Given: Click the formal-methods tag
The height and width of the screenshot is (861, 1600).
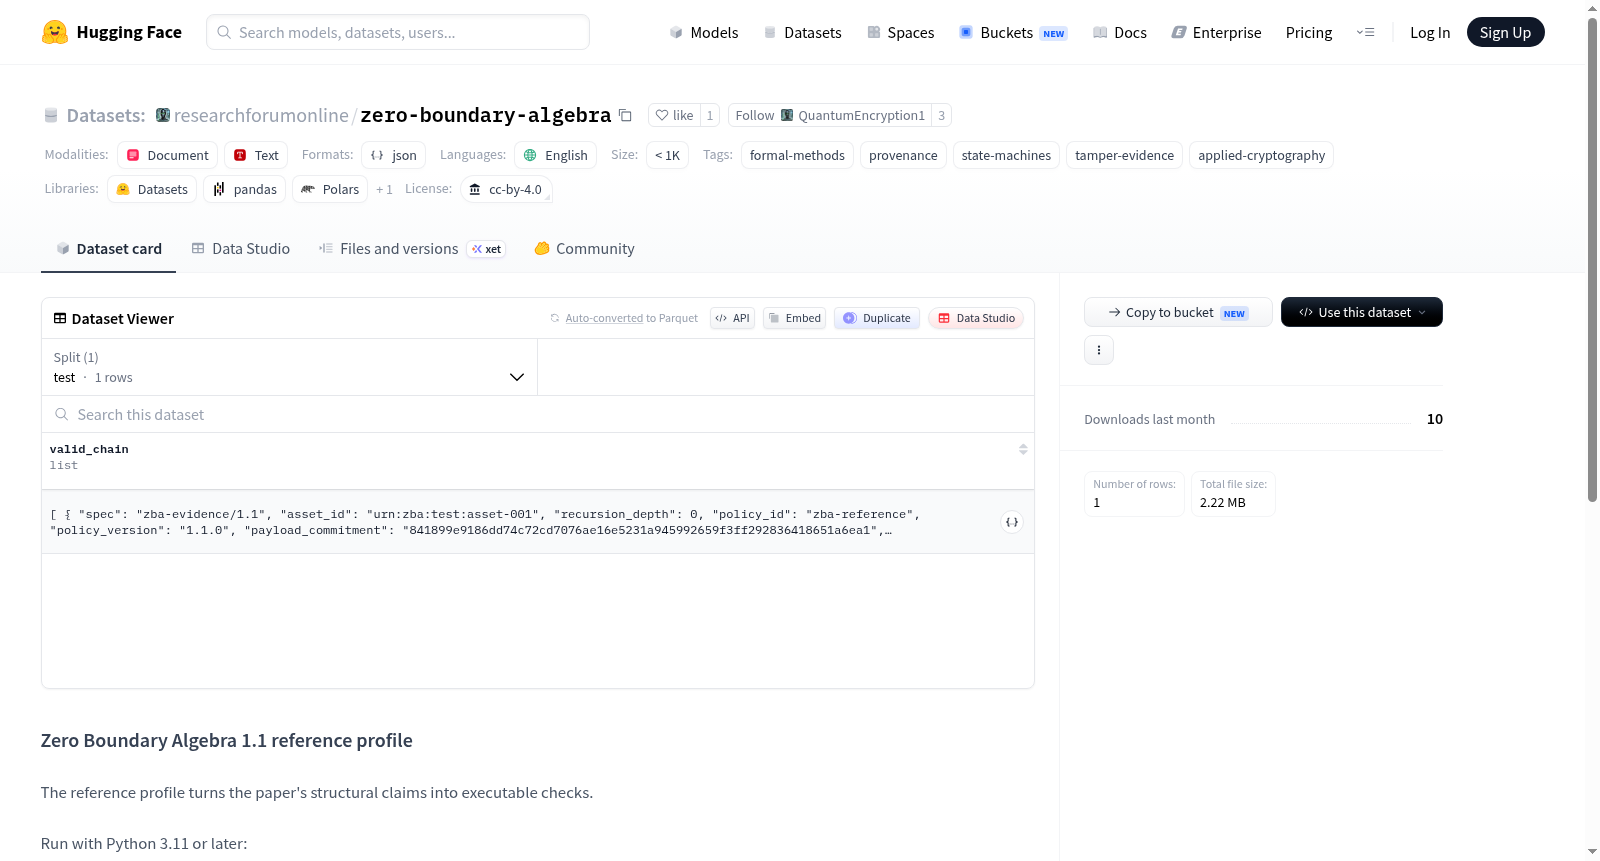Looking at the screenshot, I should (797, 155).
